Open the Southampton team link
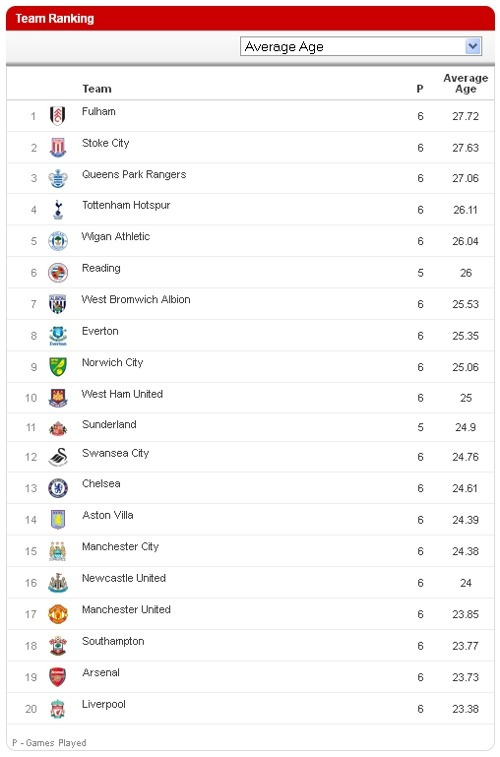 click(x=113, y=641)
